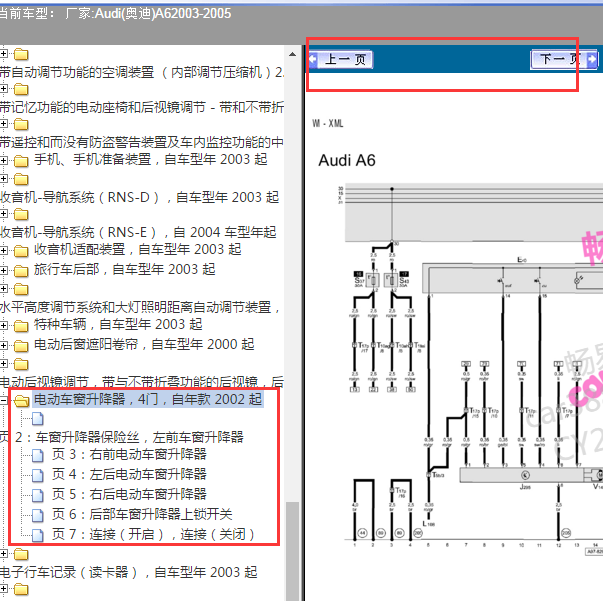Click folder icon above 电动后视镜调节
This screenshot has width=603, height=601.
21,364
